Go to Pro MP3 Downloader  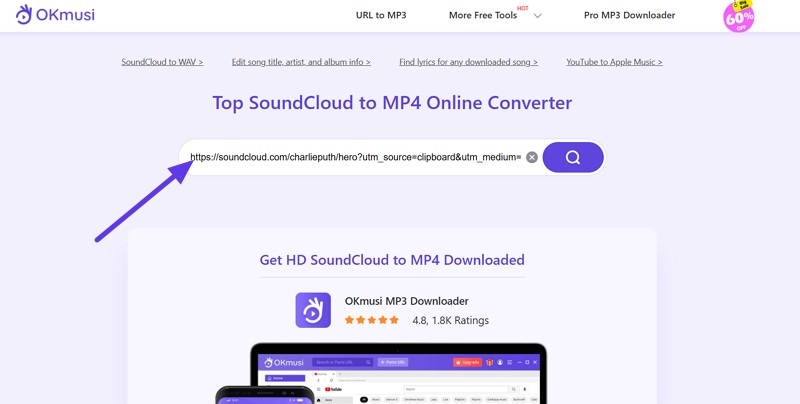(629, 15)
